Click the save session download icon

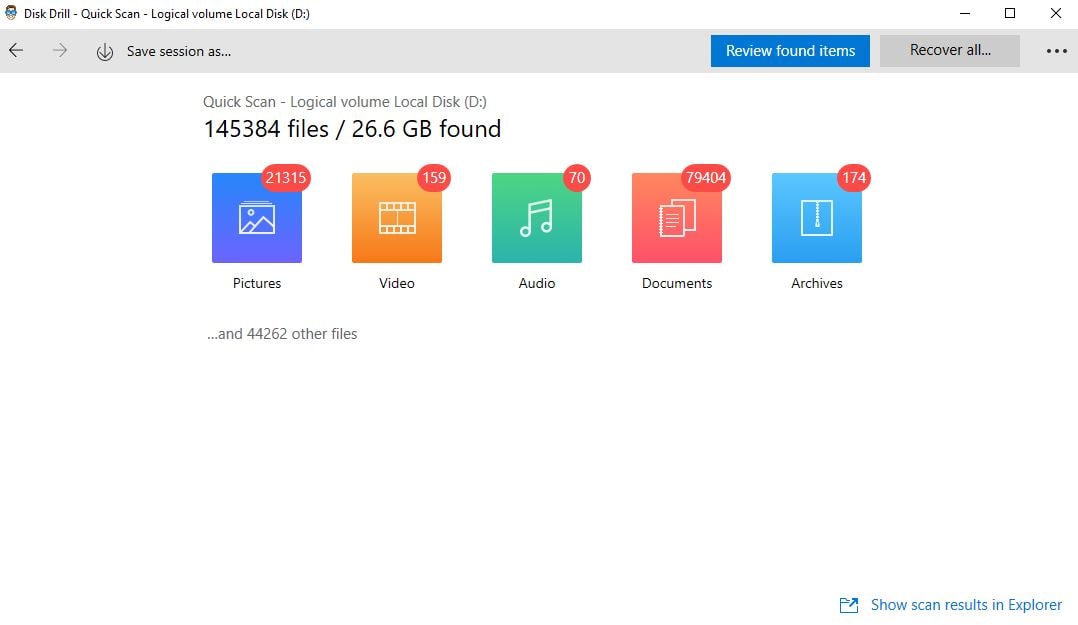(x=104, y=52)
